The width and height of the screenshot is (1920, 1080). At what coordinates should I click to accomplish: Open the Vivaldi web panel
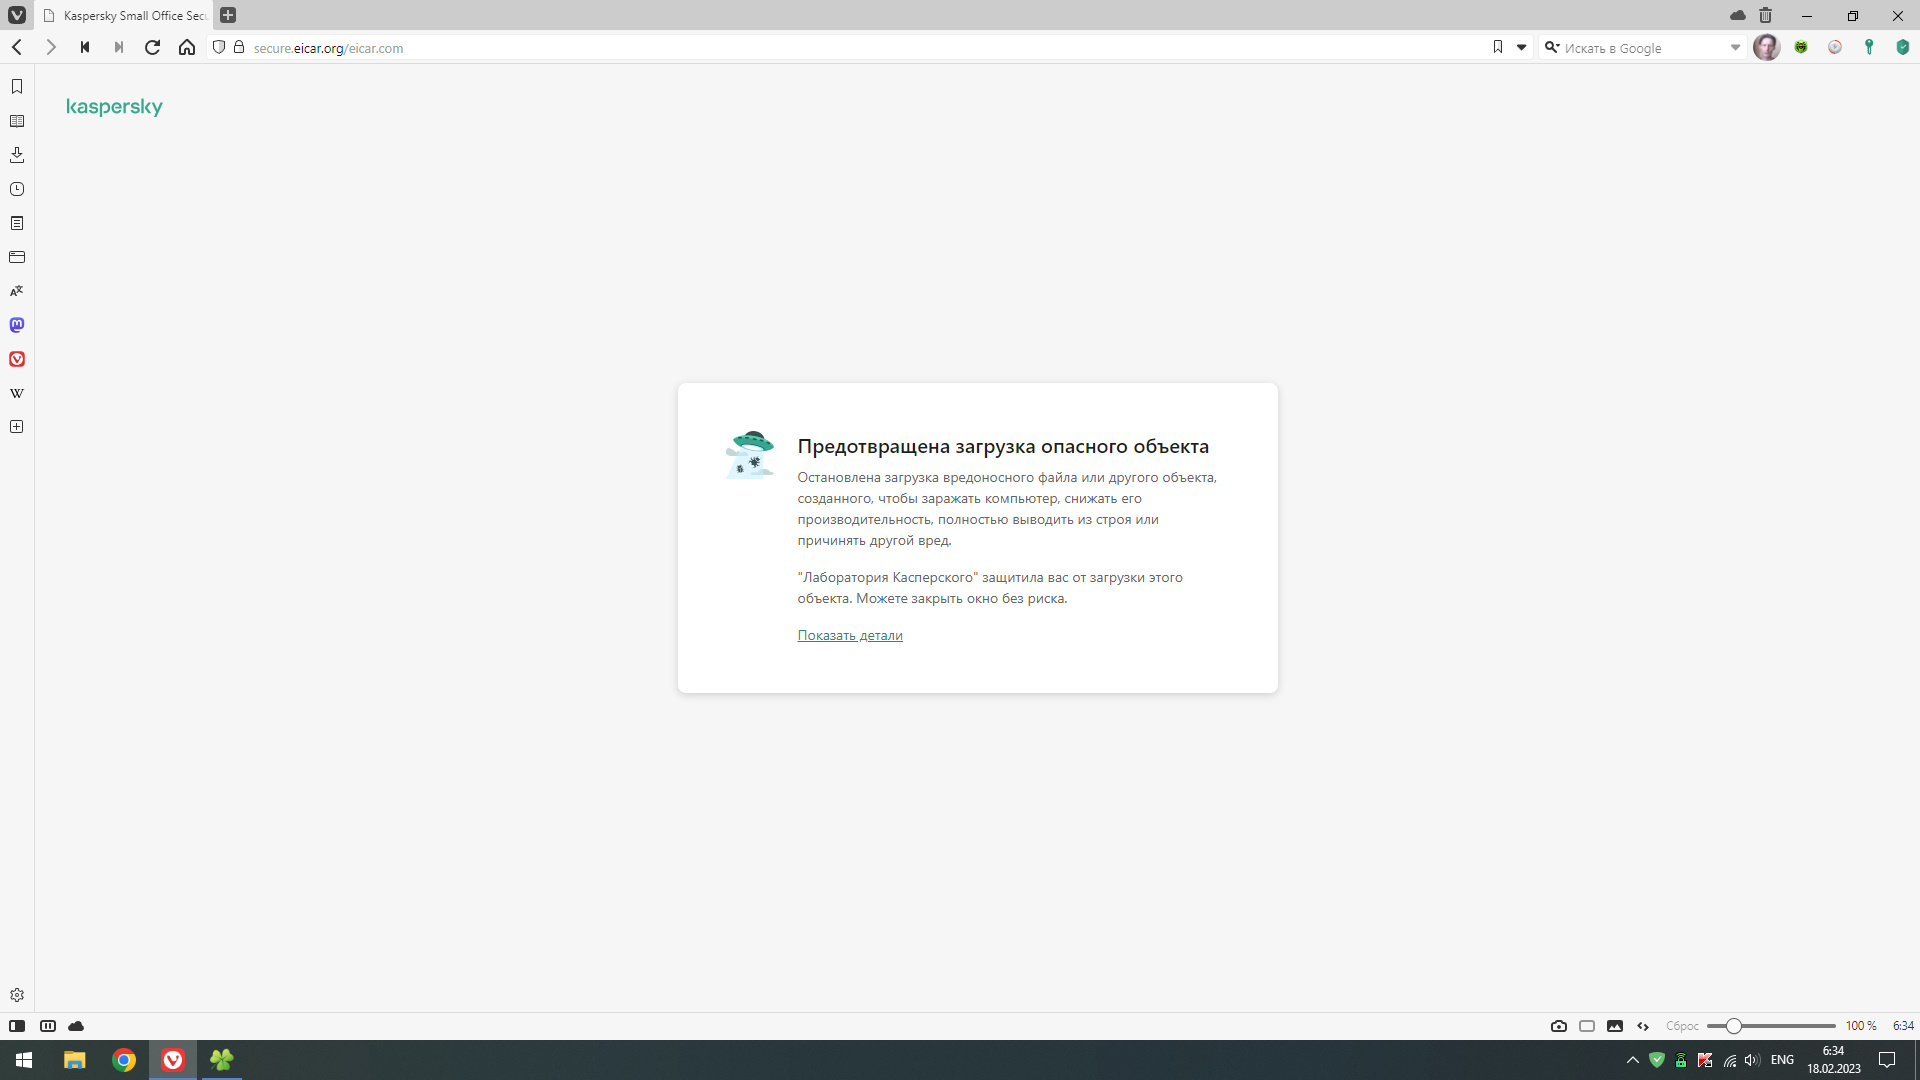[x=17, y=359]
